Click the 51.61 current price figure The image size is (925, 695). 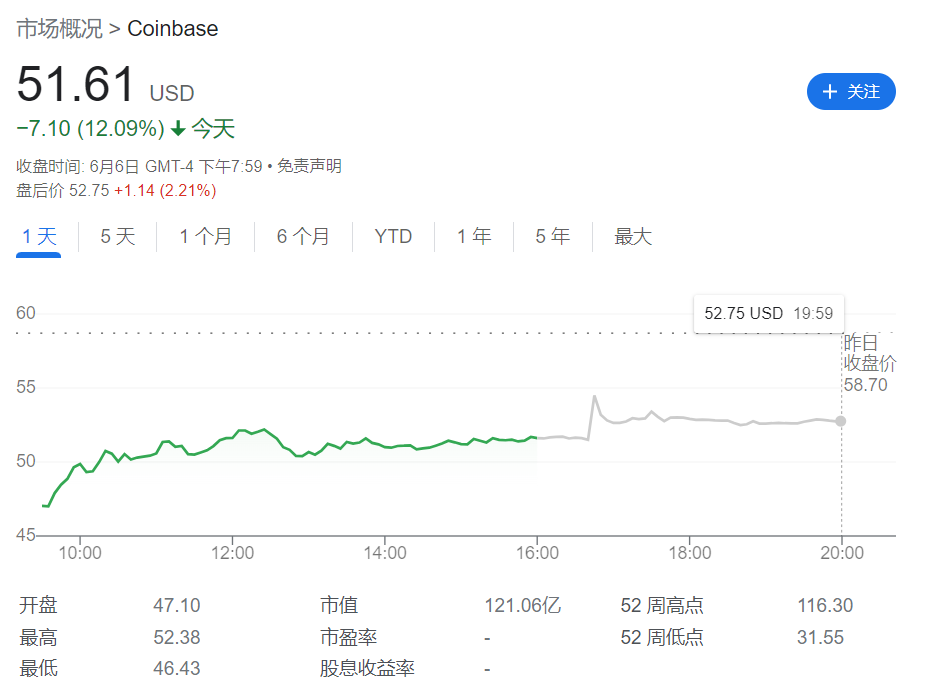click(x=76, y=84)
